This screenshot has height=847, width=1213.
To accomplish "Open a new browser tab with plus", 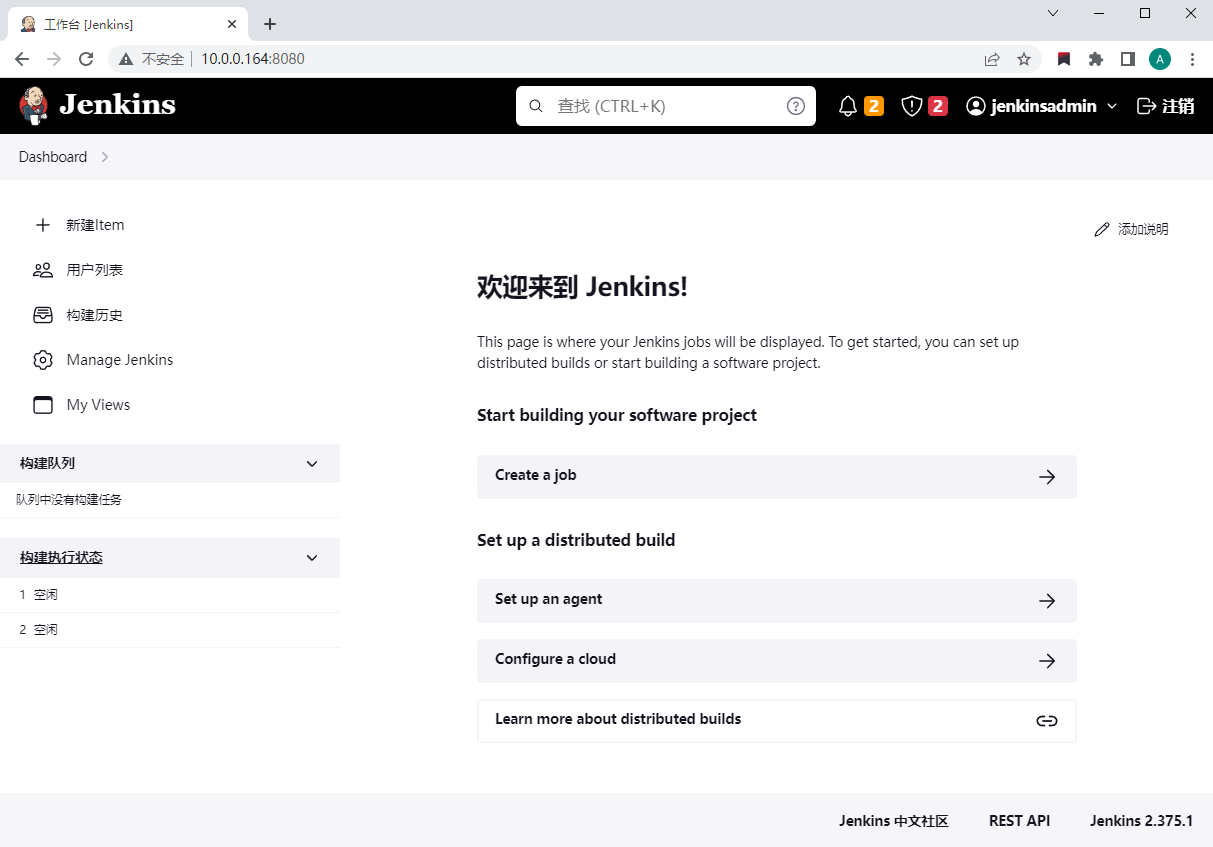I will pyautogui.click(x=270, y=24).
